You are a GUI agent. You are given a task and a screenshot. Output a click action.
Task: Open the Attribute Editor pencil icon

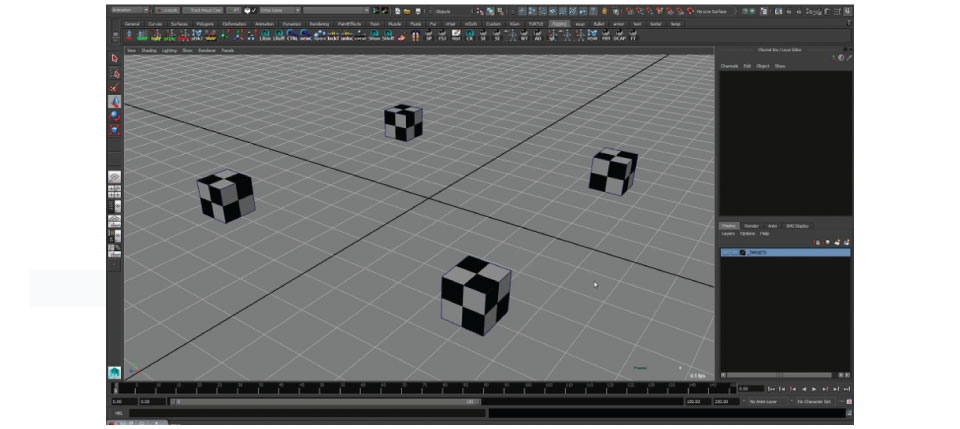(x=849, y=58)
